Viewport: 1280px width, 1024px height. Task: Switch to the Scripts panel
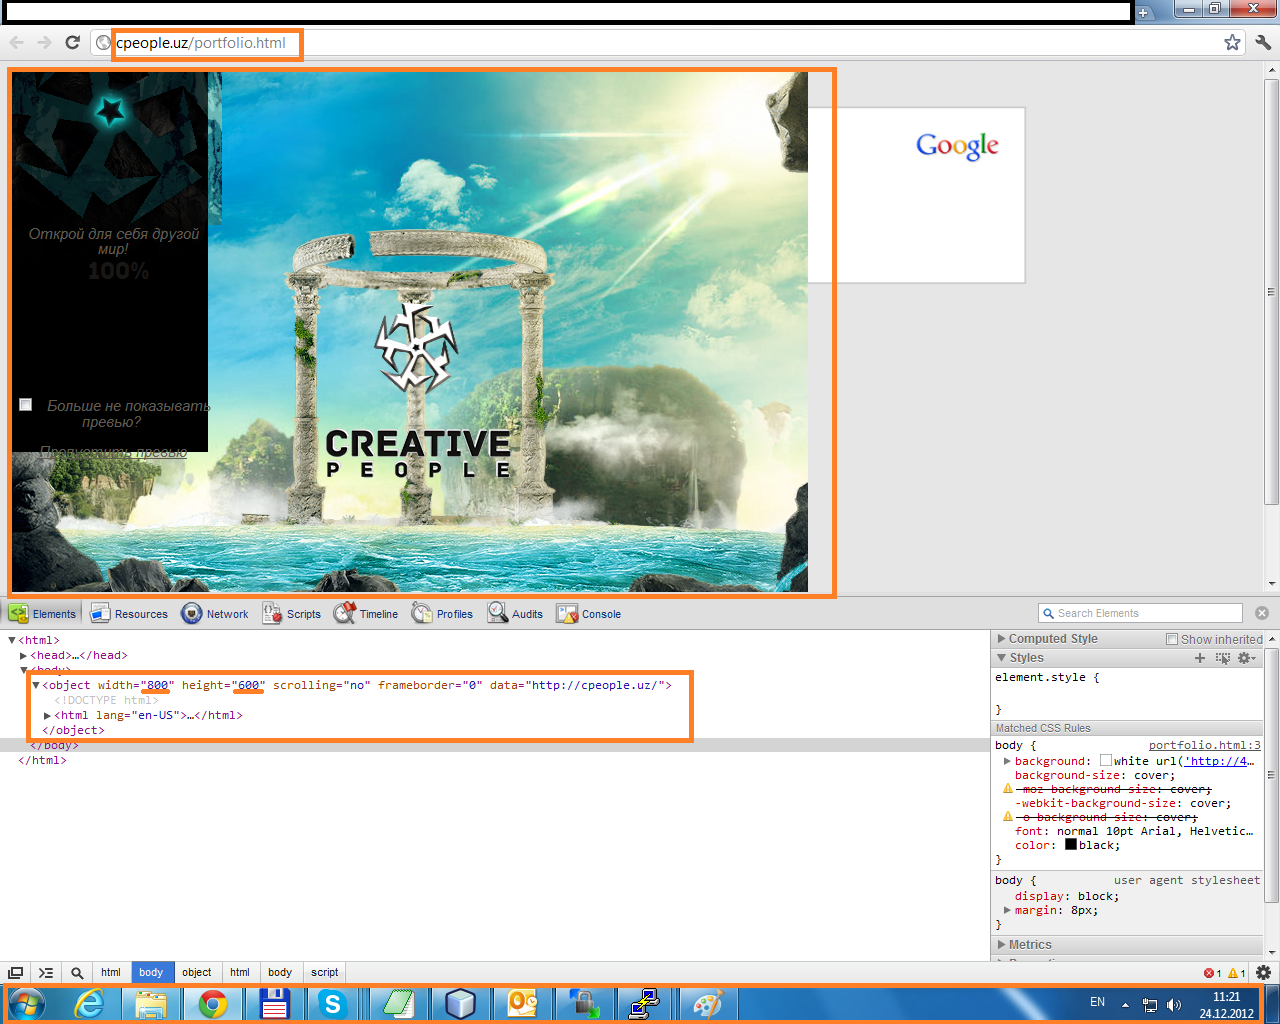[292, 613]
